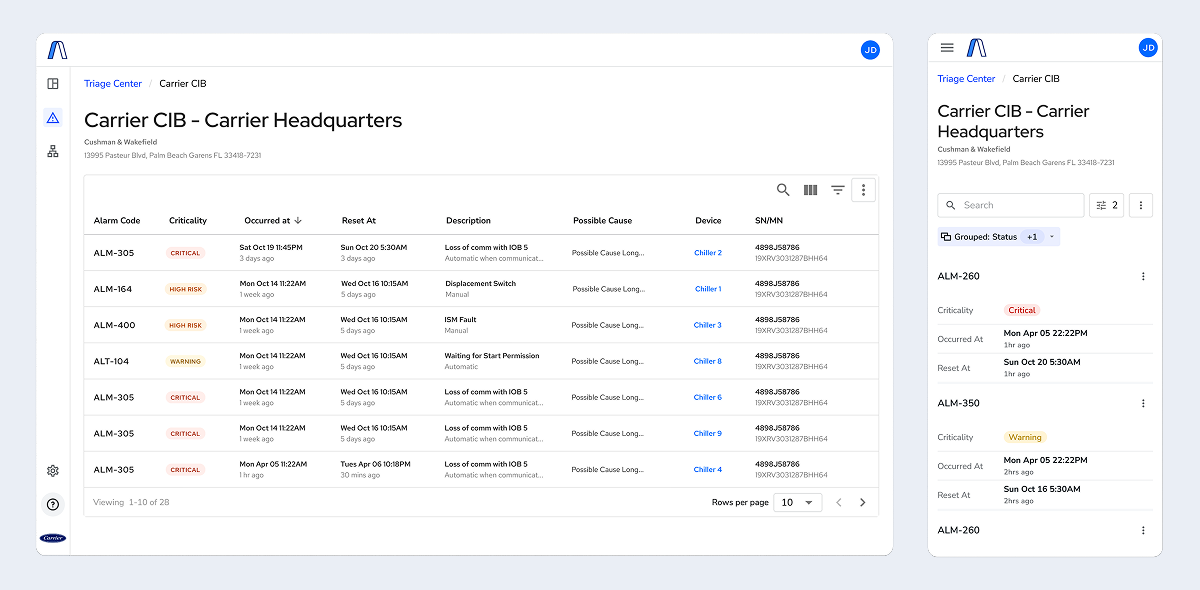The width and height of the screenshot is (1200, 590).
Task: Open options menu for last ALM-260 card
Action: [1143, 530]
